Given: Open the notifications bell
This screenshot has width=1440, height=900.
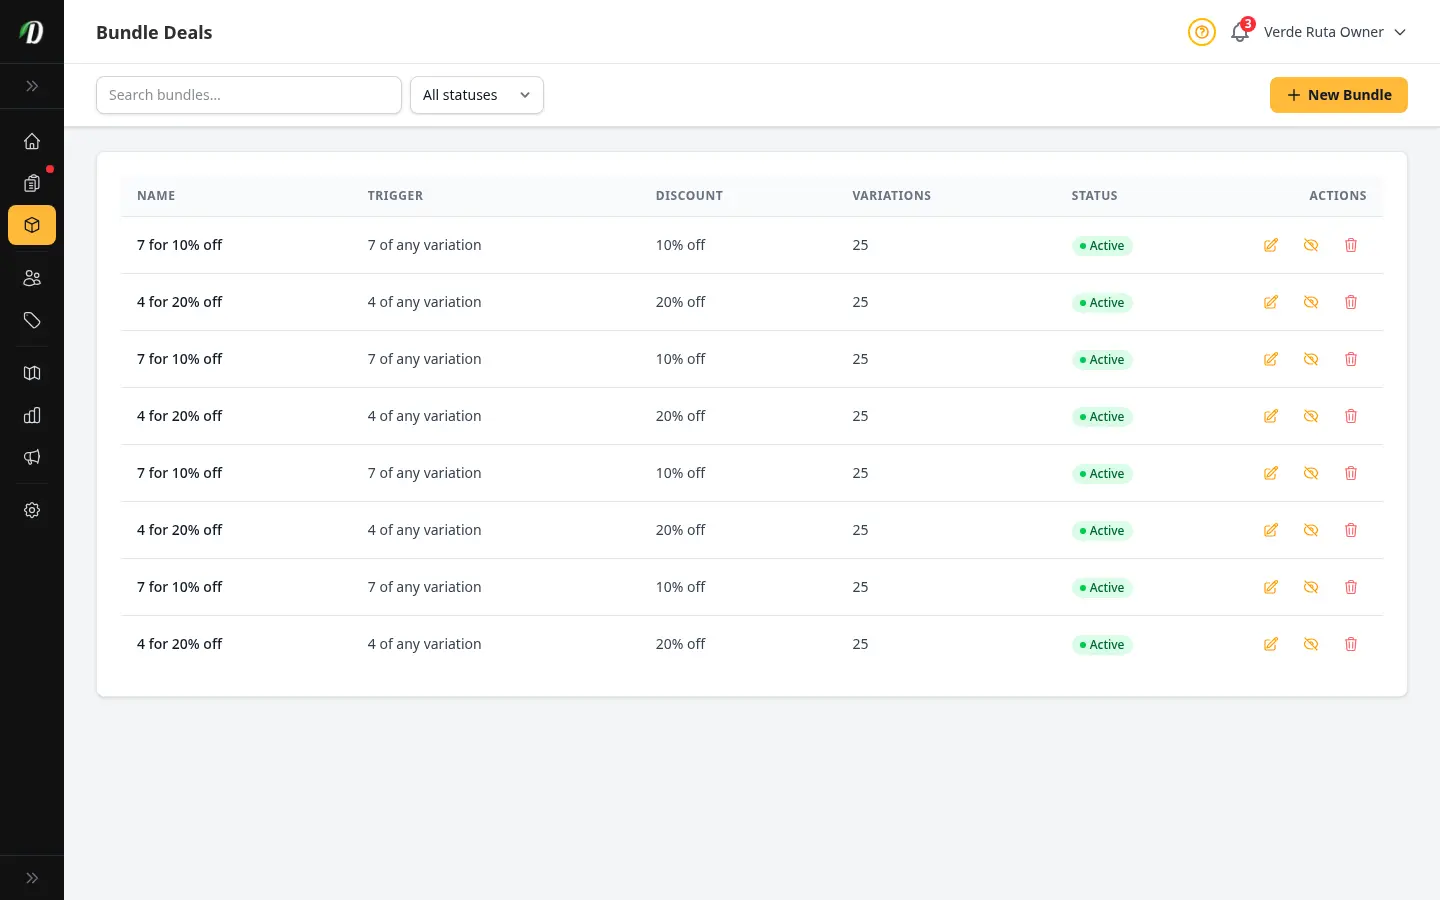Looking at the screenshot, I should [x=1240, y=32].
